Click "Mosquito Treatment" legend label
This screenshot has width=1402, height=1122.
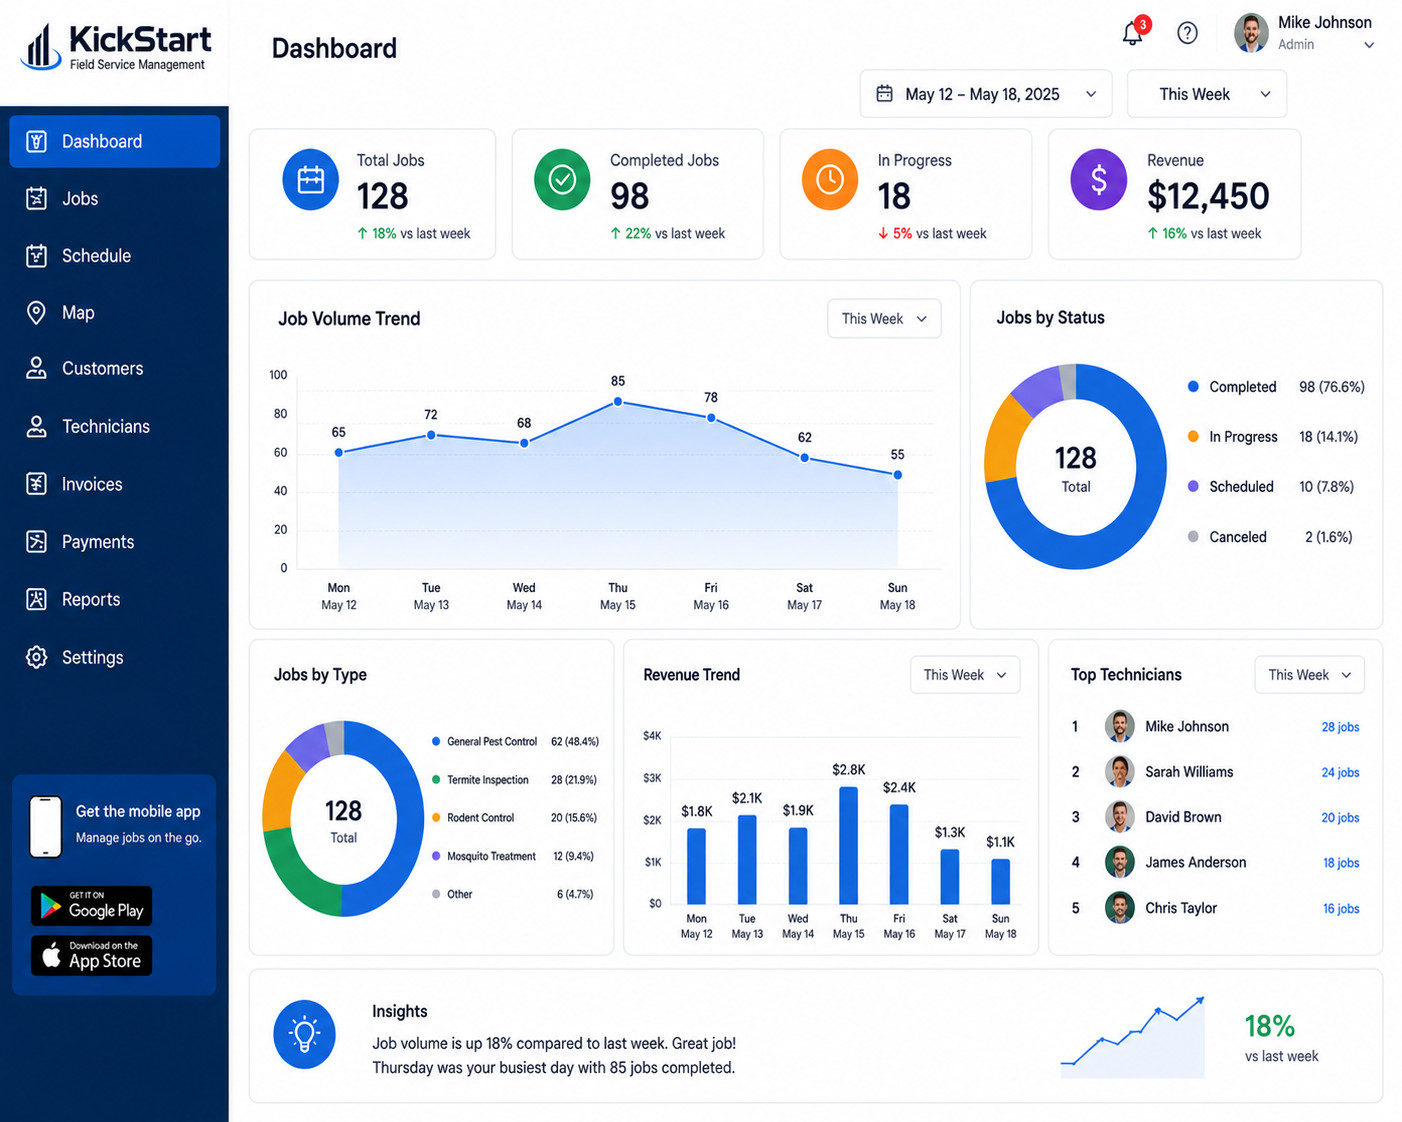pos(491,856)
